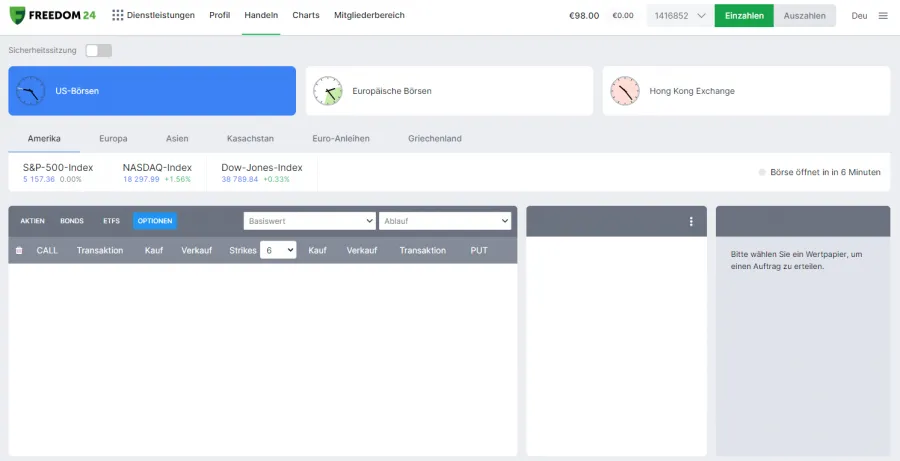The height and width of the screenshot is (461, 900).
Task: Open the hamburger menu at top right
Action: (883, 16)
